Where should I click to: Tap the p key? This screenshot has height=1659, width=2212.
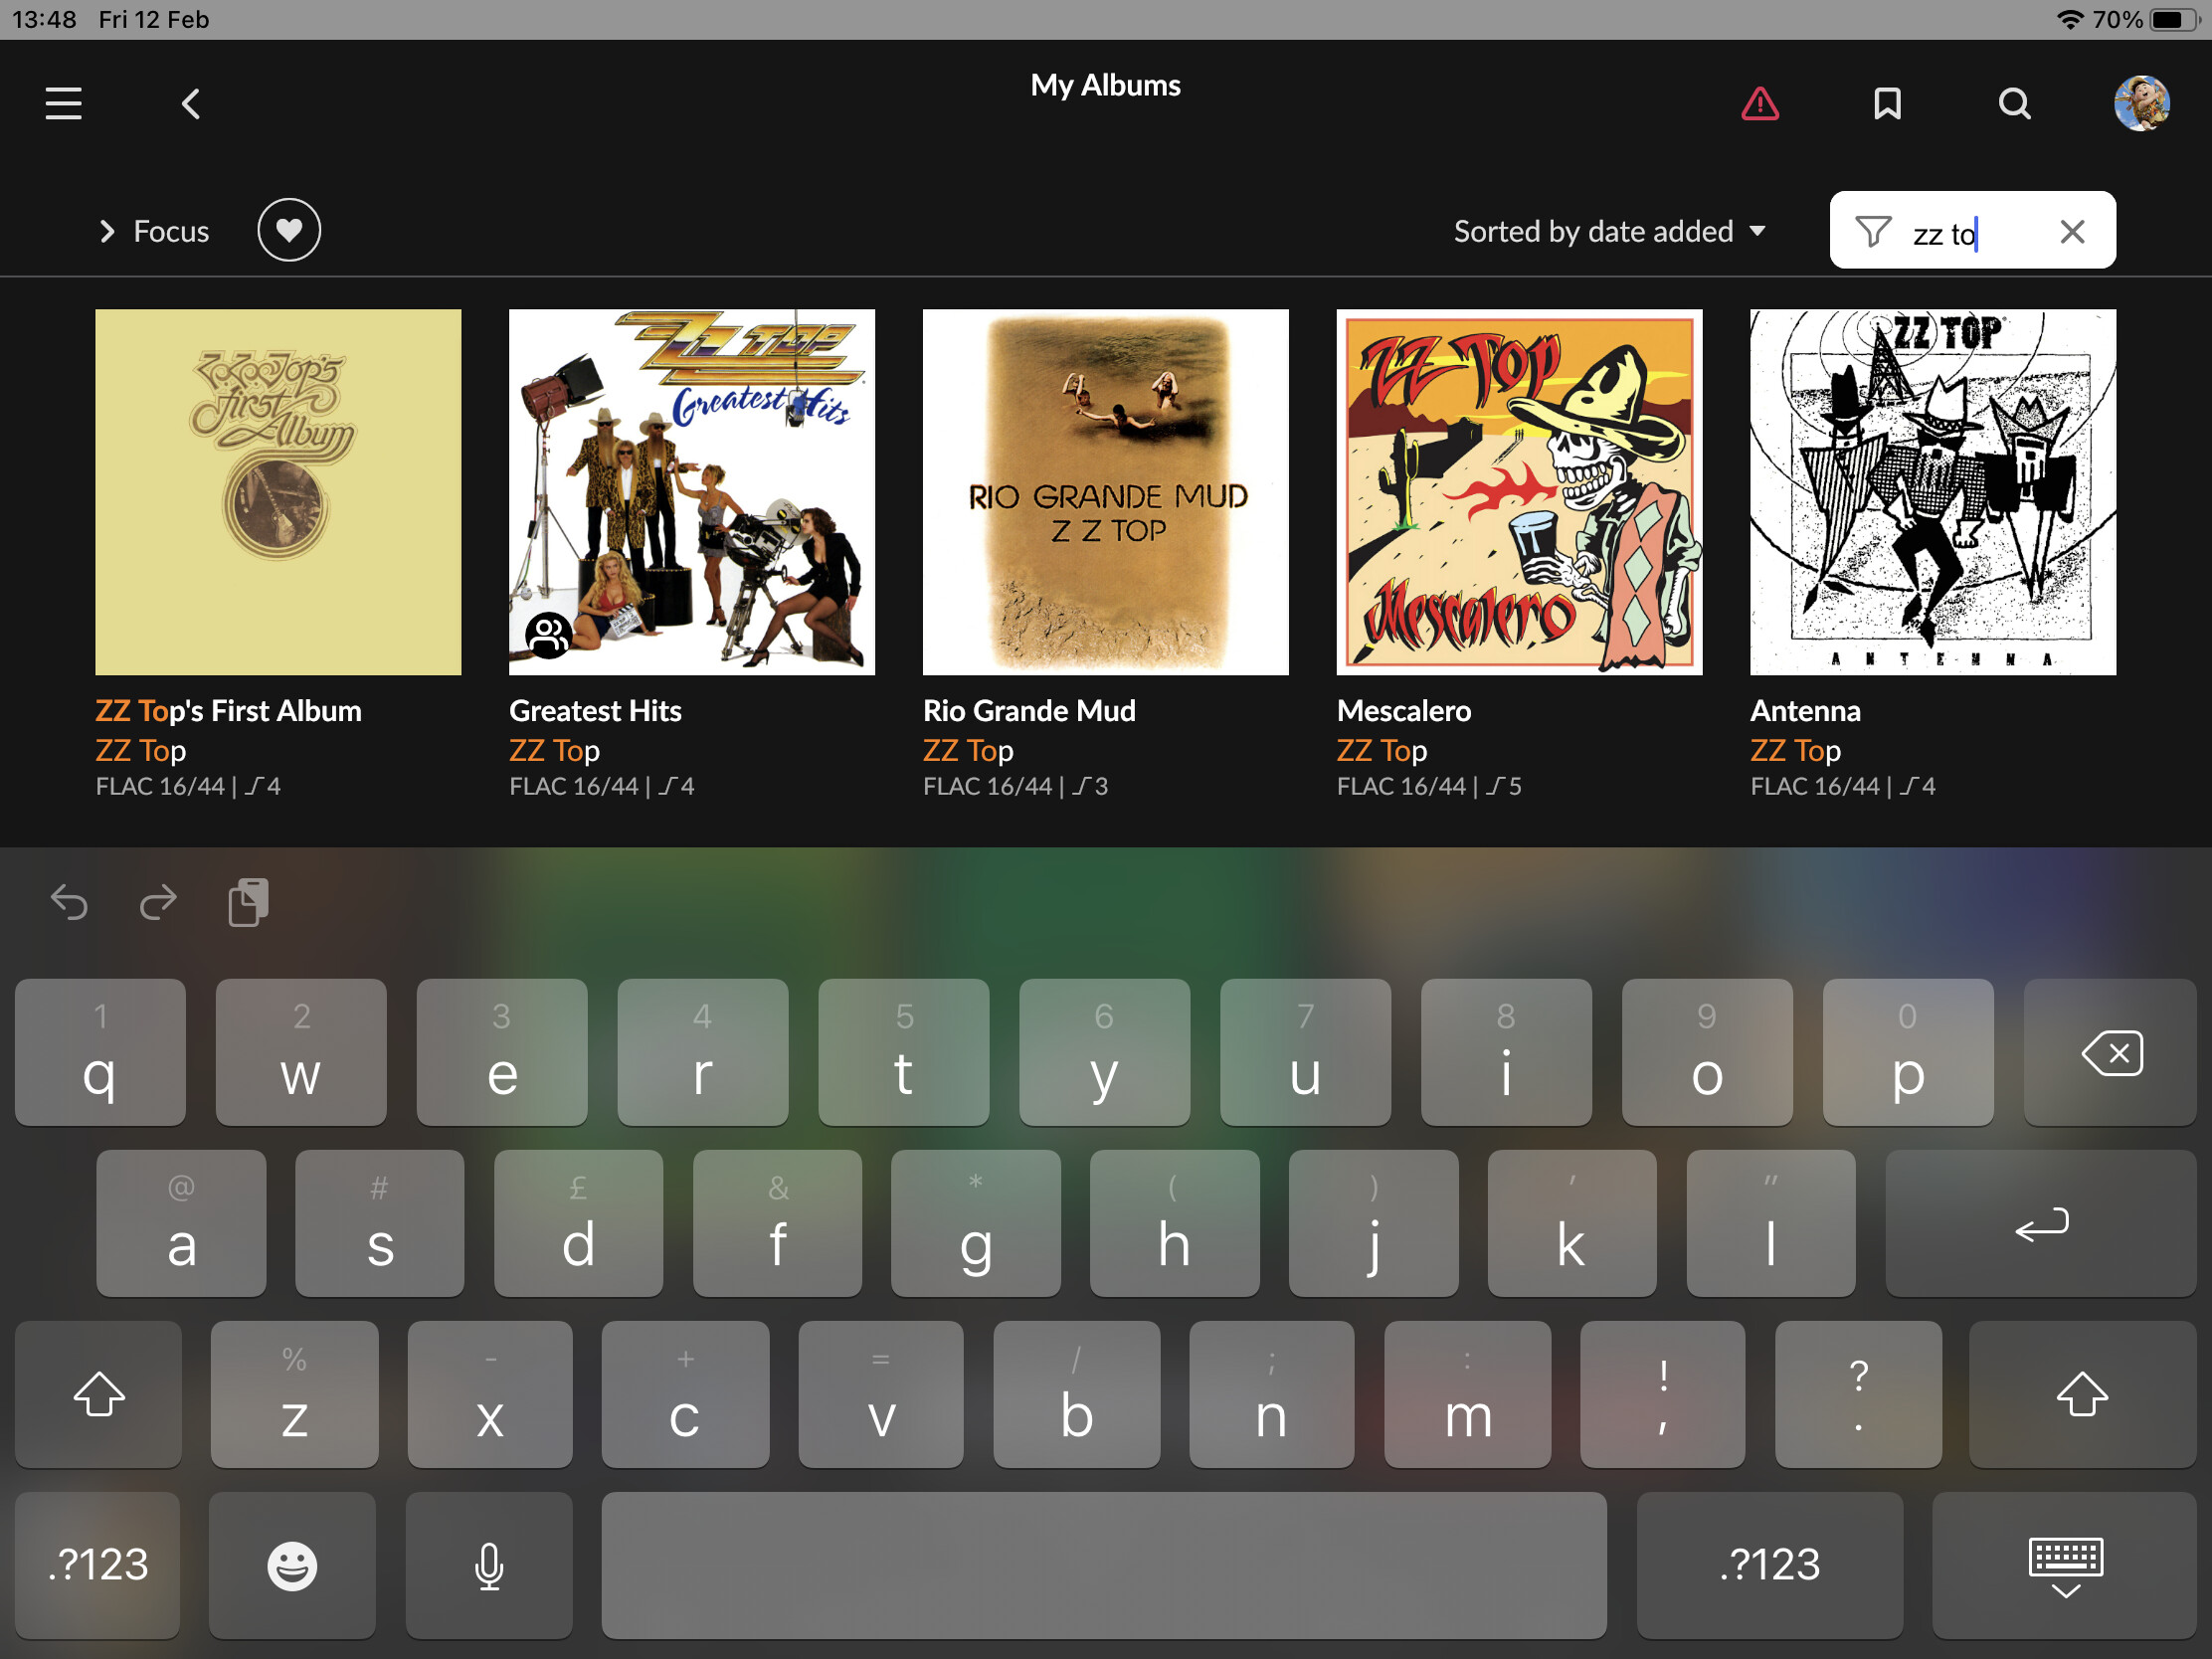tap(1908, 1053)
